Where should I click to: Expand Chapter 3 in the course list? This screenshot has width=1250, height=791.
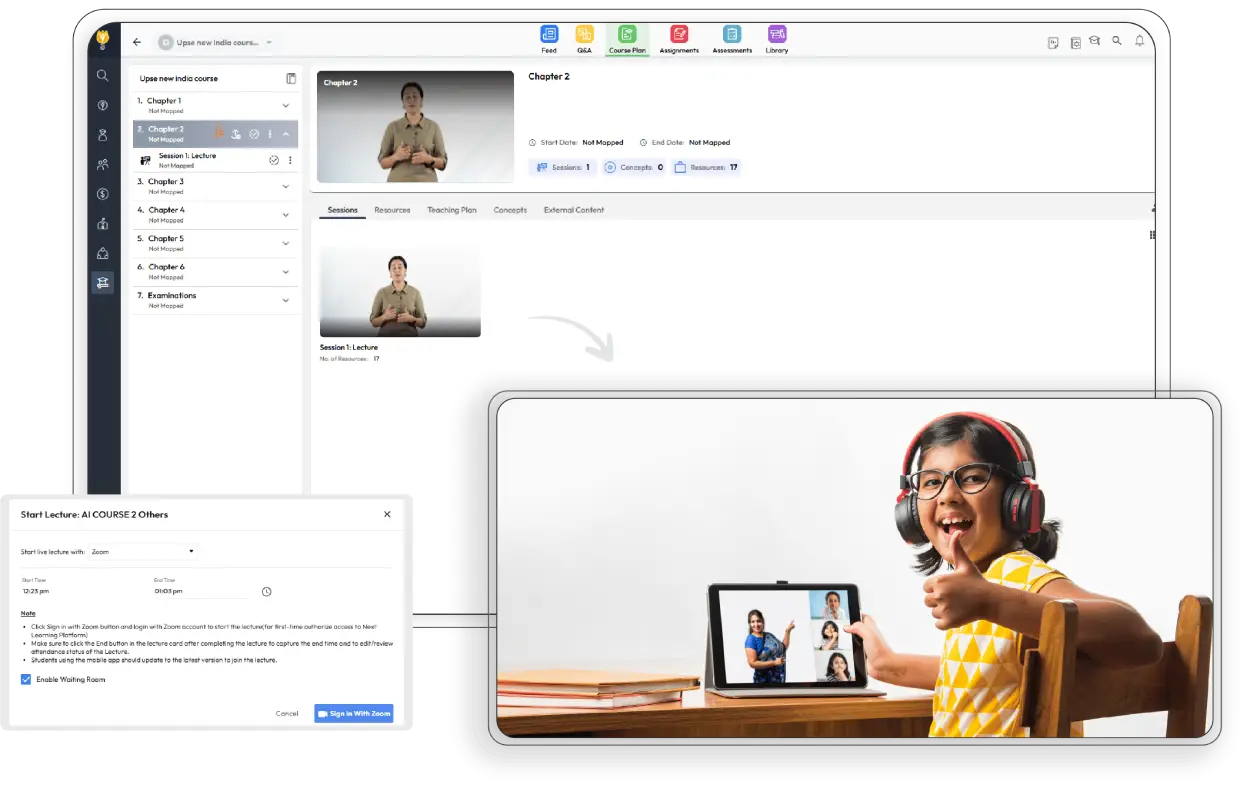(285, 186)
